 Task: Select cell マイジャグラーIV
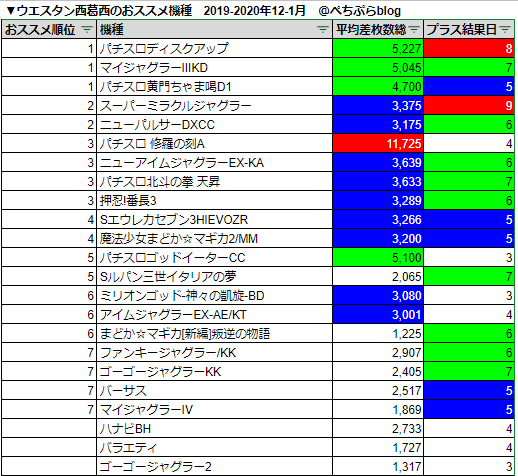[214, 409]
